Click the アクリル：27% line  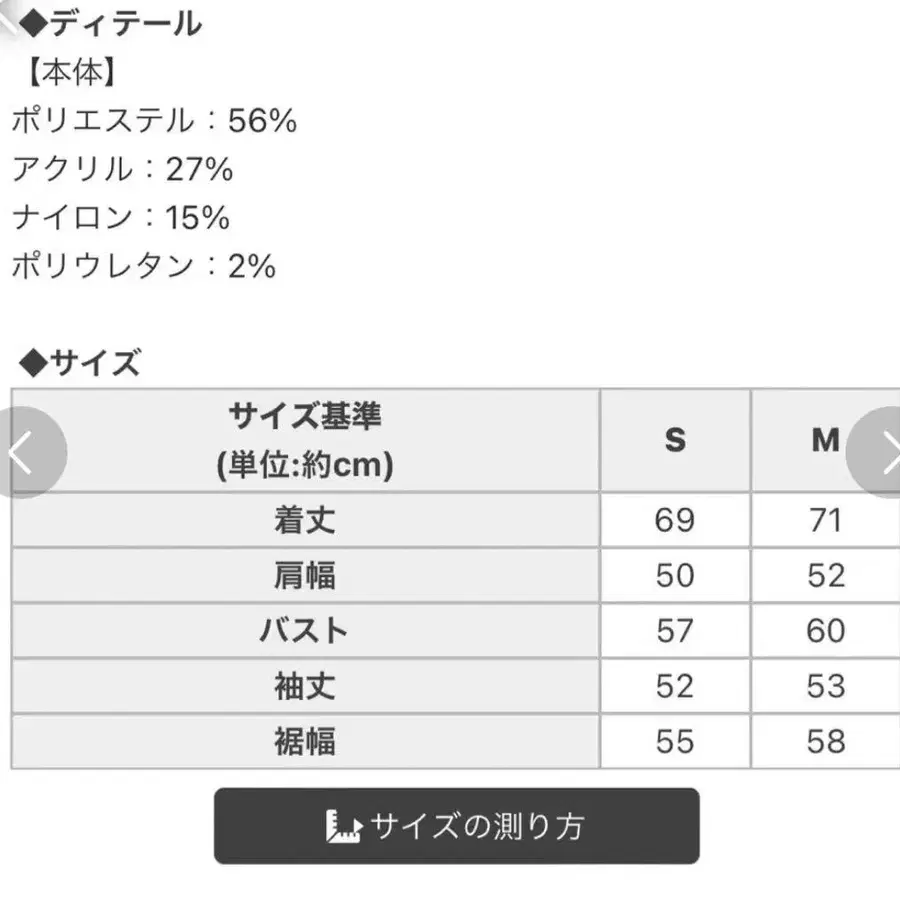tap(123, 169)
